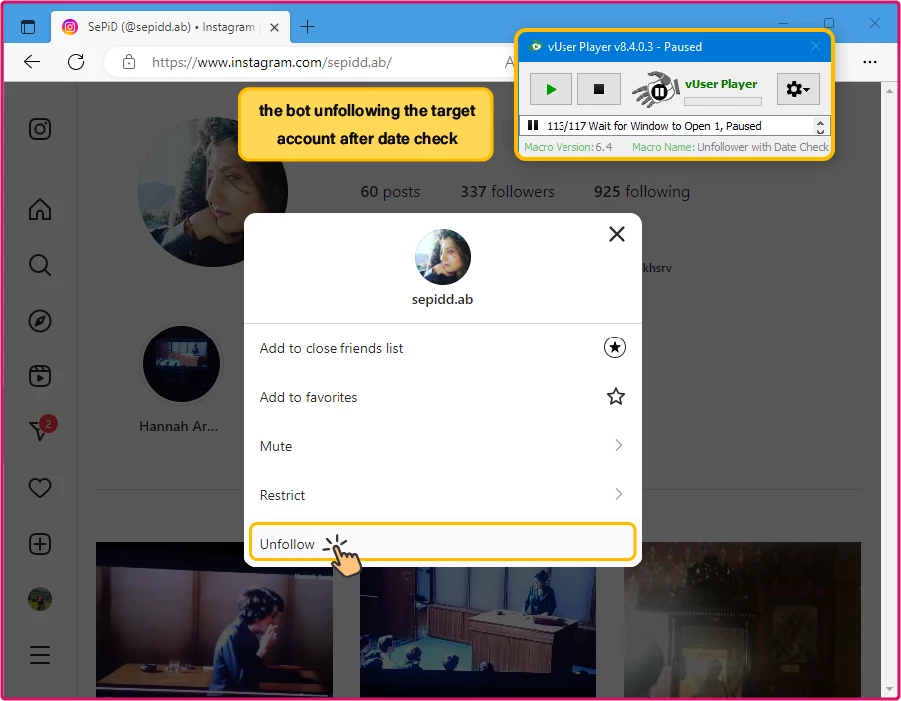Close the sepidd.ab options dialog
Image resolution: width=901 pixels, height=701 pixels.
tap(617, 234)
